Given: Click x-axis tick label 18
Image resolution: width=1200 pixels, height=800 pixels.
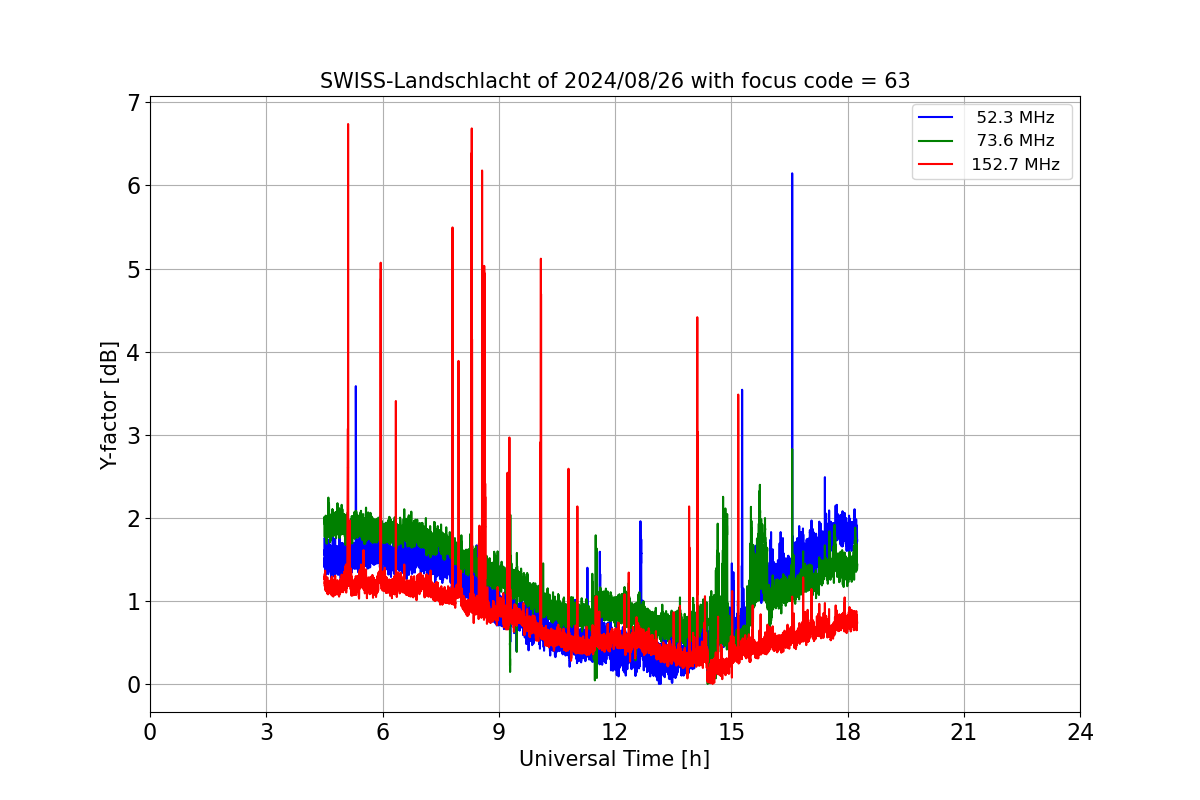Looking at the screenshot, I should 847,732.
